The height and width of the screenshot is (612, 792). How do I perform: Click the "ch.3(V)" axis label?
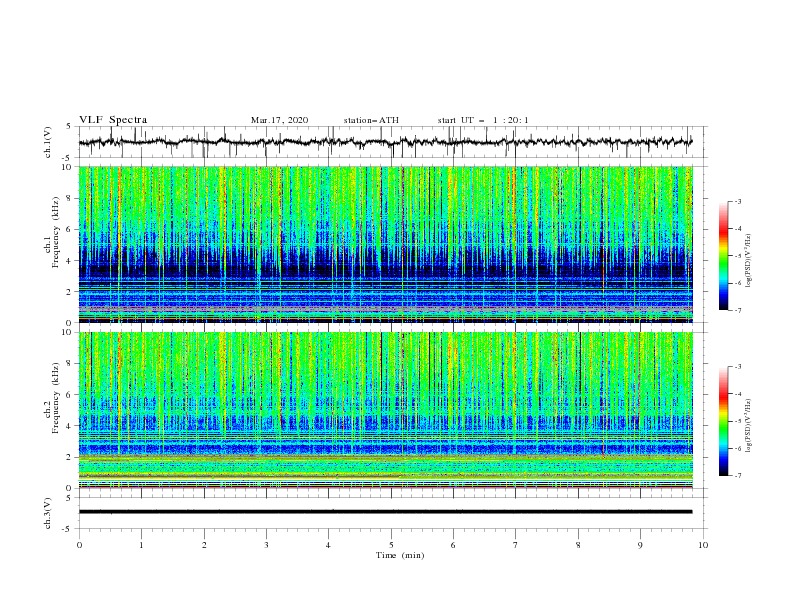[48, 513]
